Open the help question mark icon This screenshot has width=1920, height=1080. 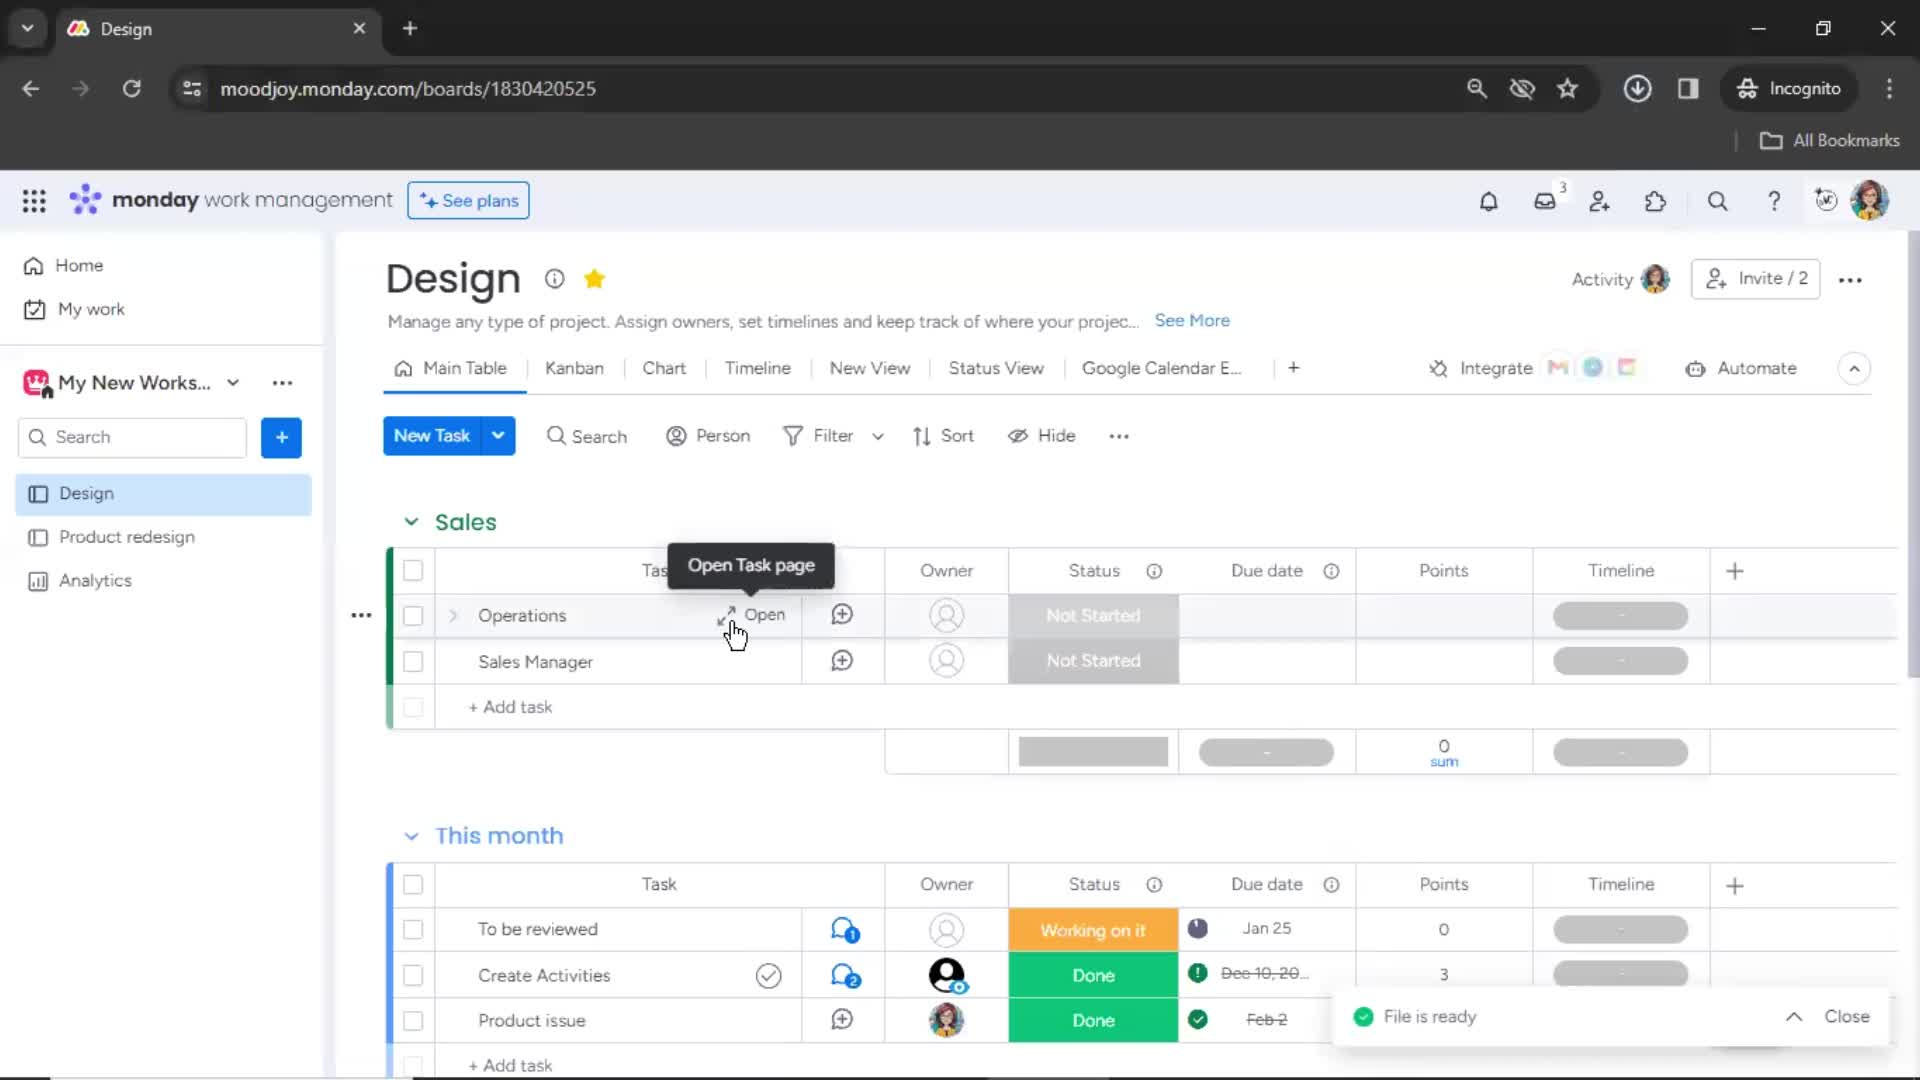[1774, 201]
